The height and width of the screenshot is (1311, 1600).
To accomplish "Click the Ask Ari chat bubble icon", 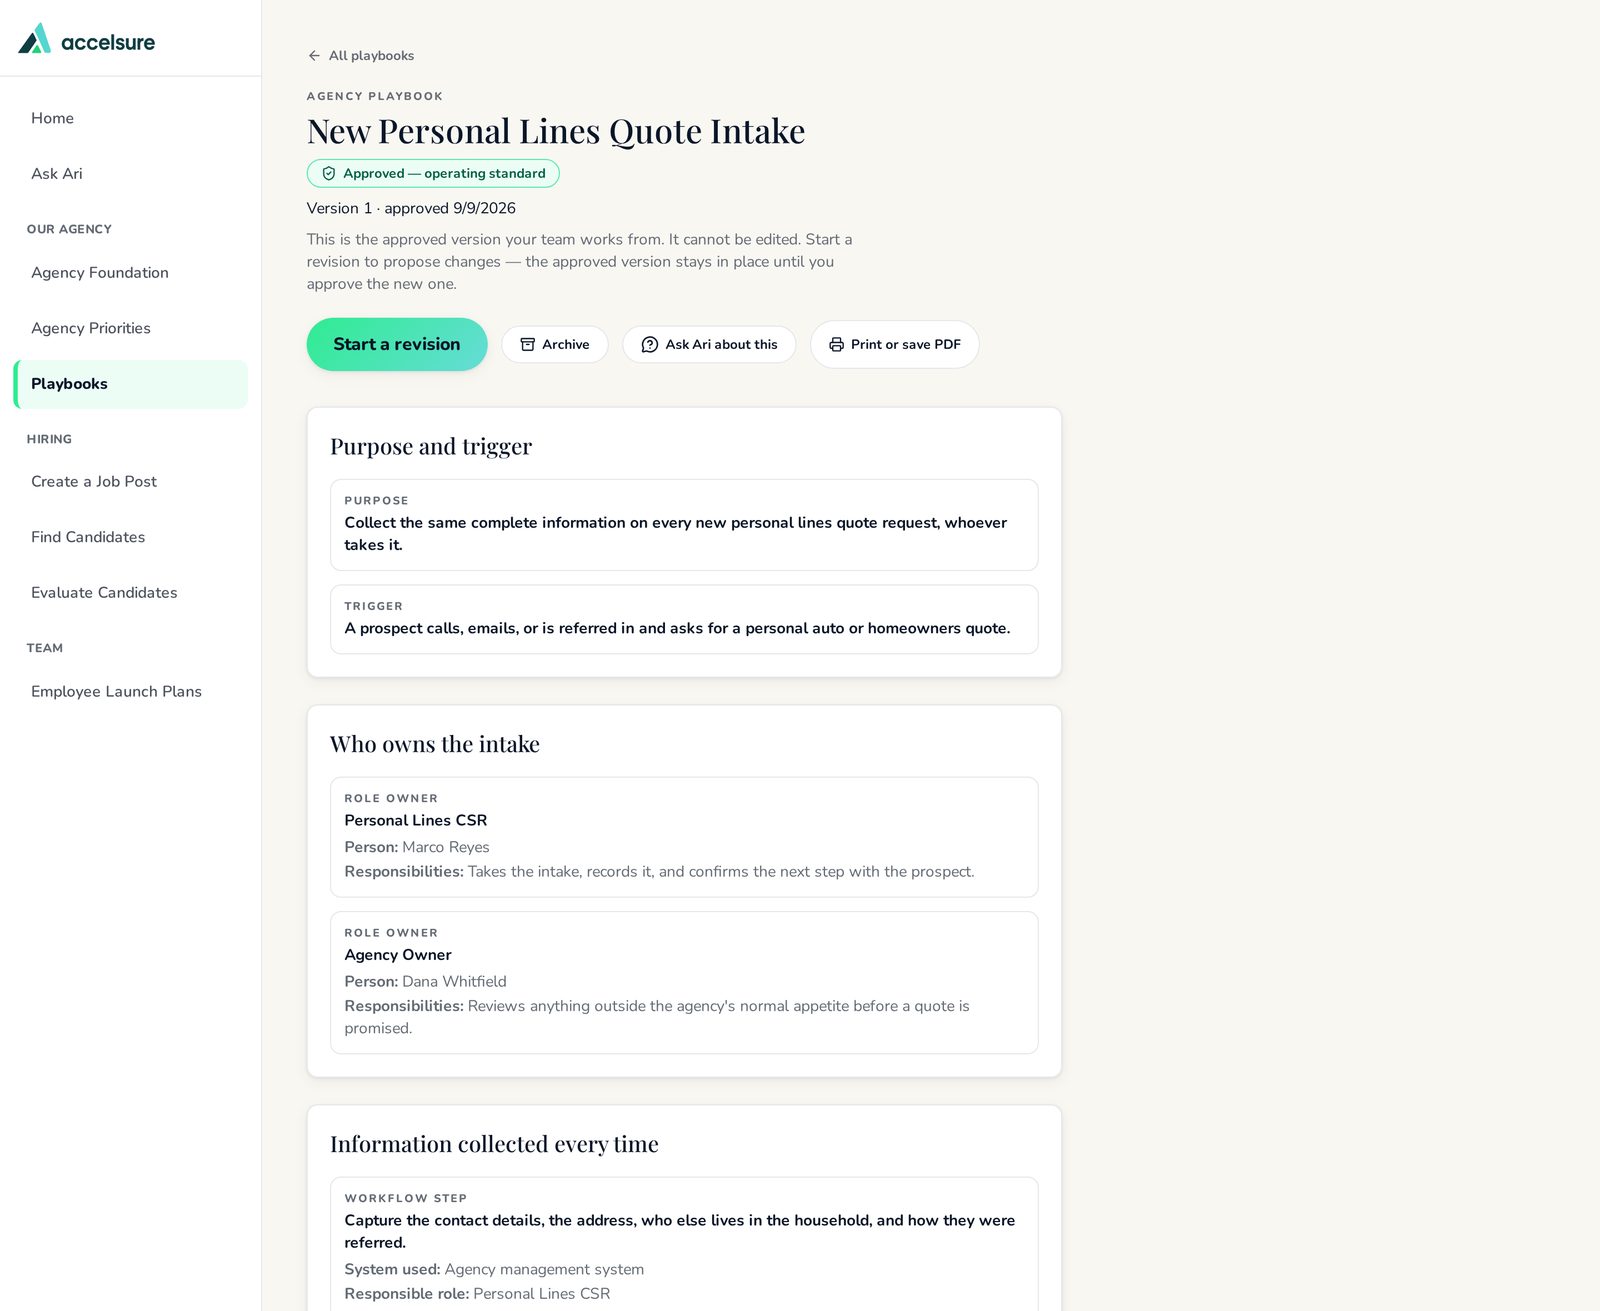I will [x=650, y=344].
